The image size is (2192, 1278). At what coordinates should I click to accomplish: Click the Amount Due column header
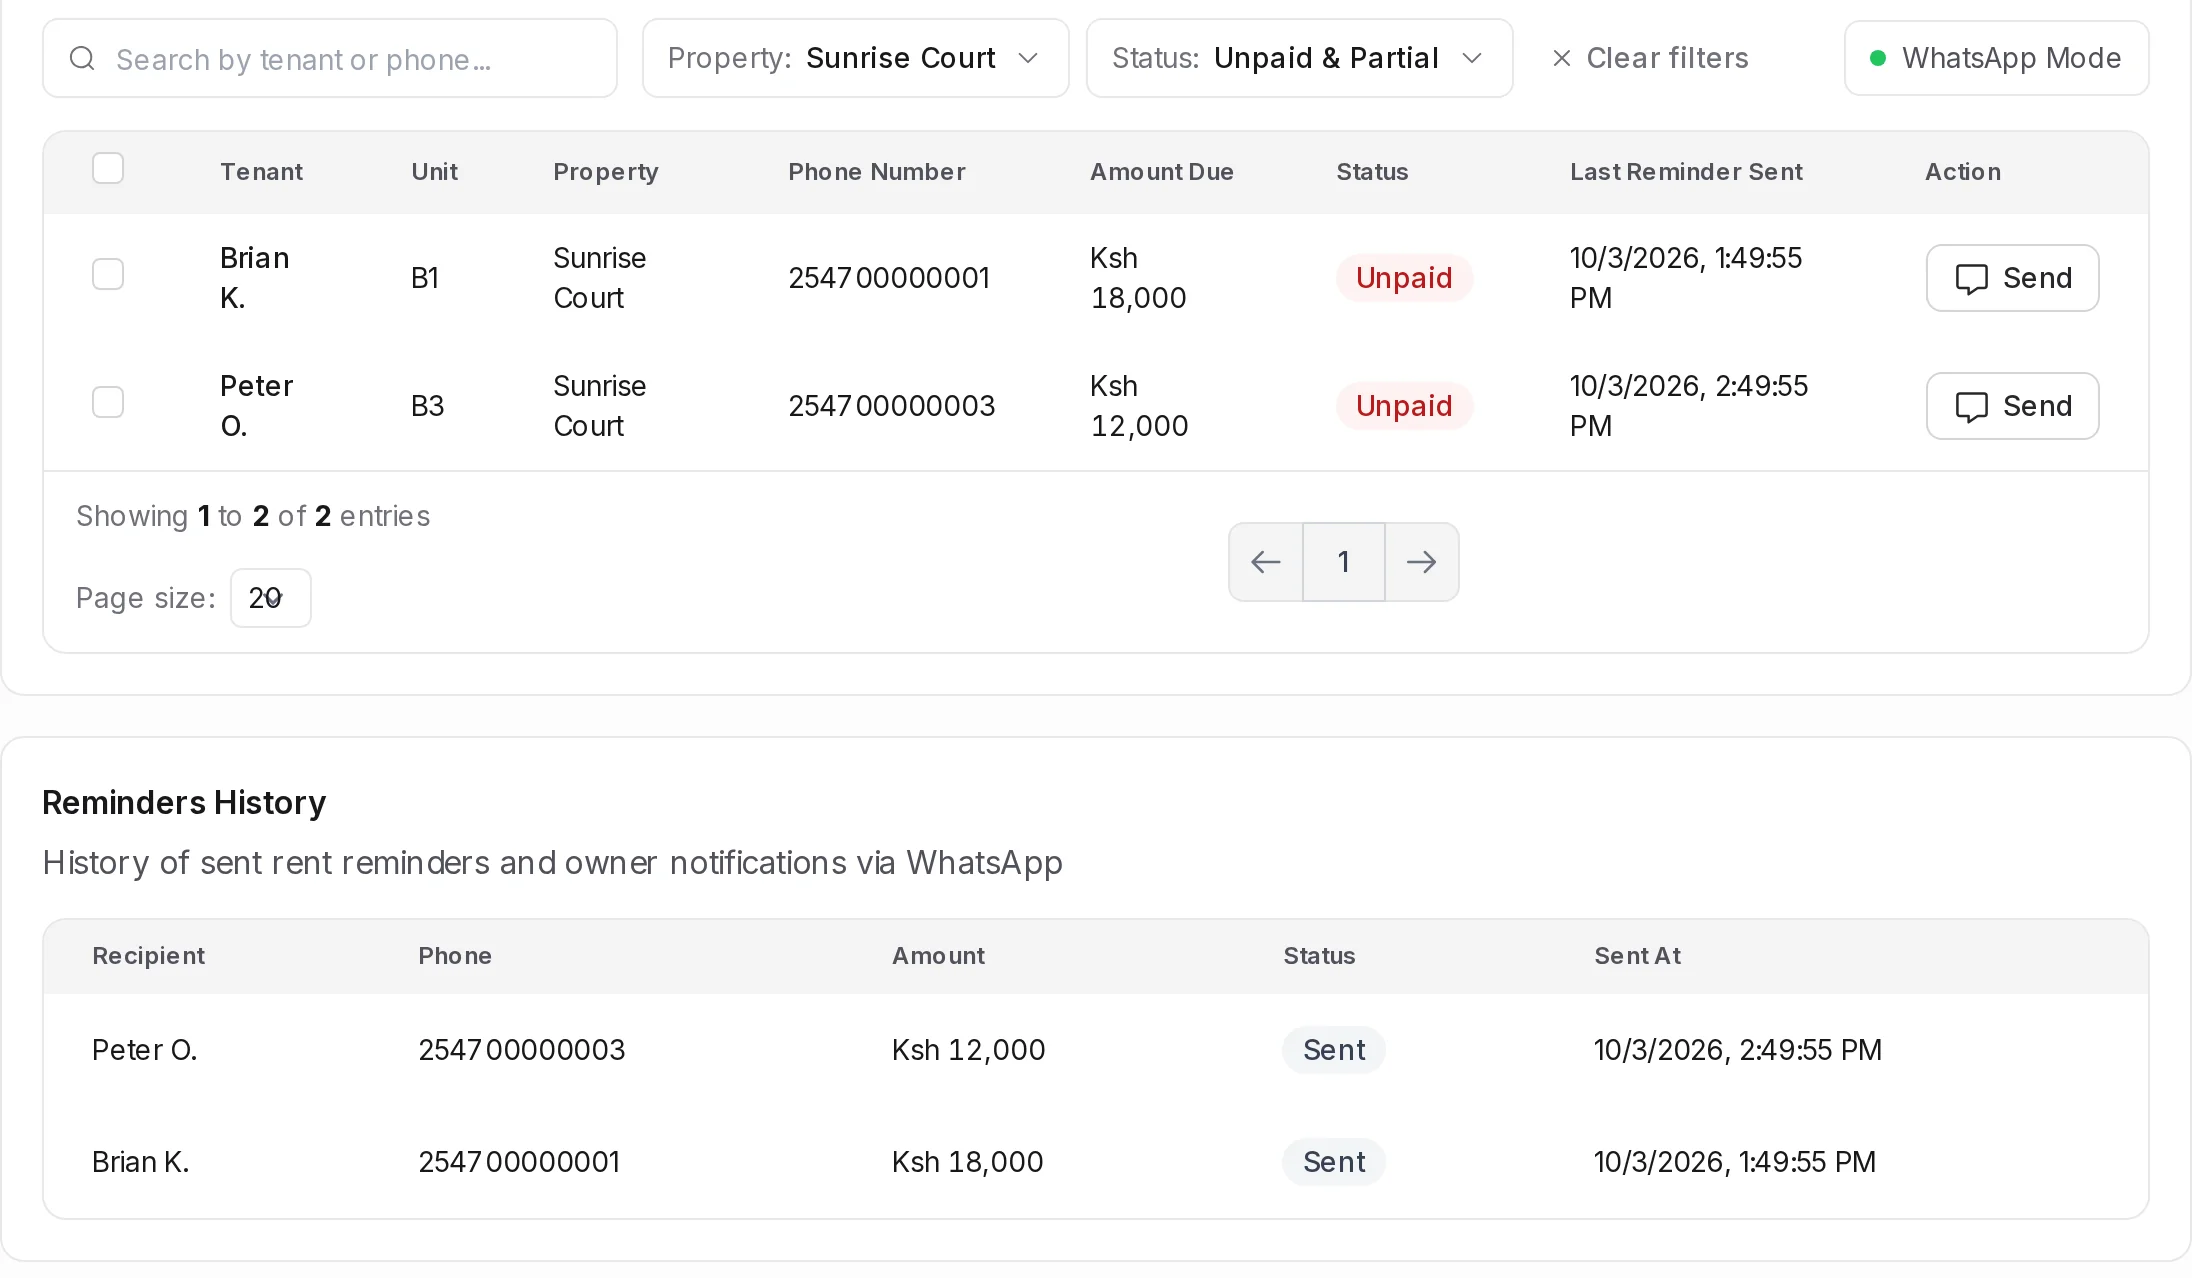(x=1162, y=172)
